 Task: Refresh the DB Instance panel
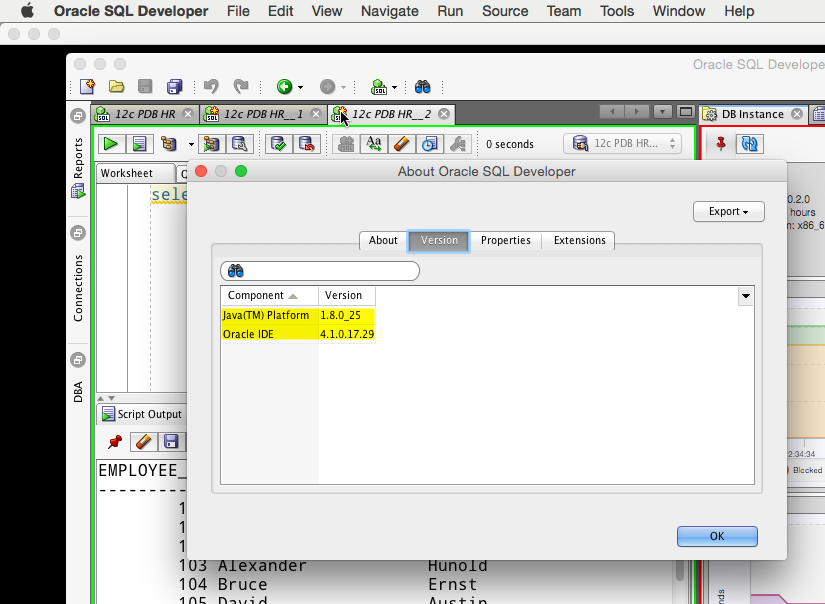coord(750,144)
